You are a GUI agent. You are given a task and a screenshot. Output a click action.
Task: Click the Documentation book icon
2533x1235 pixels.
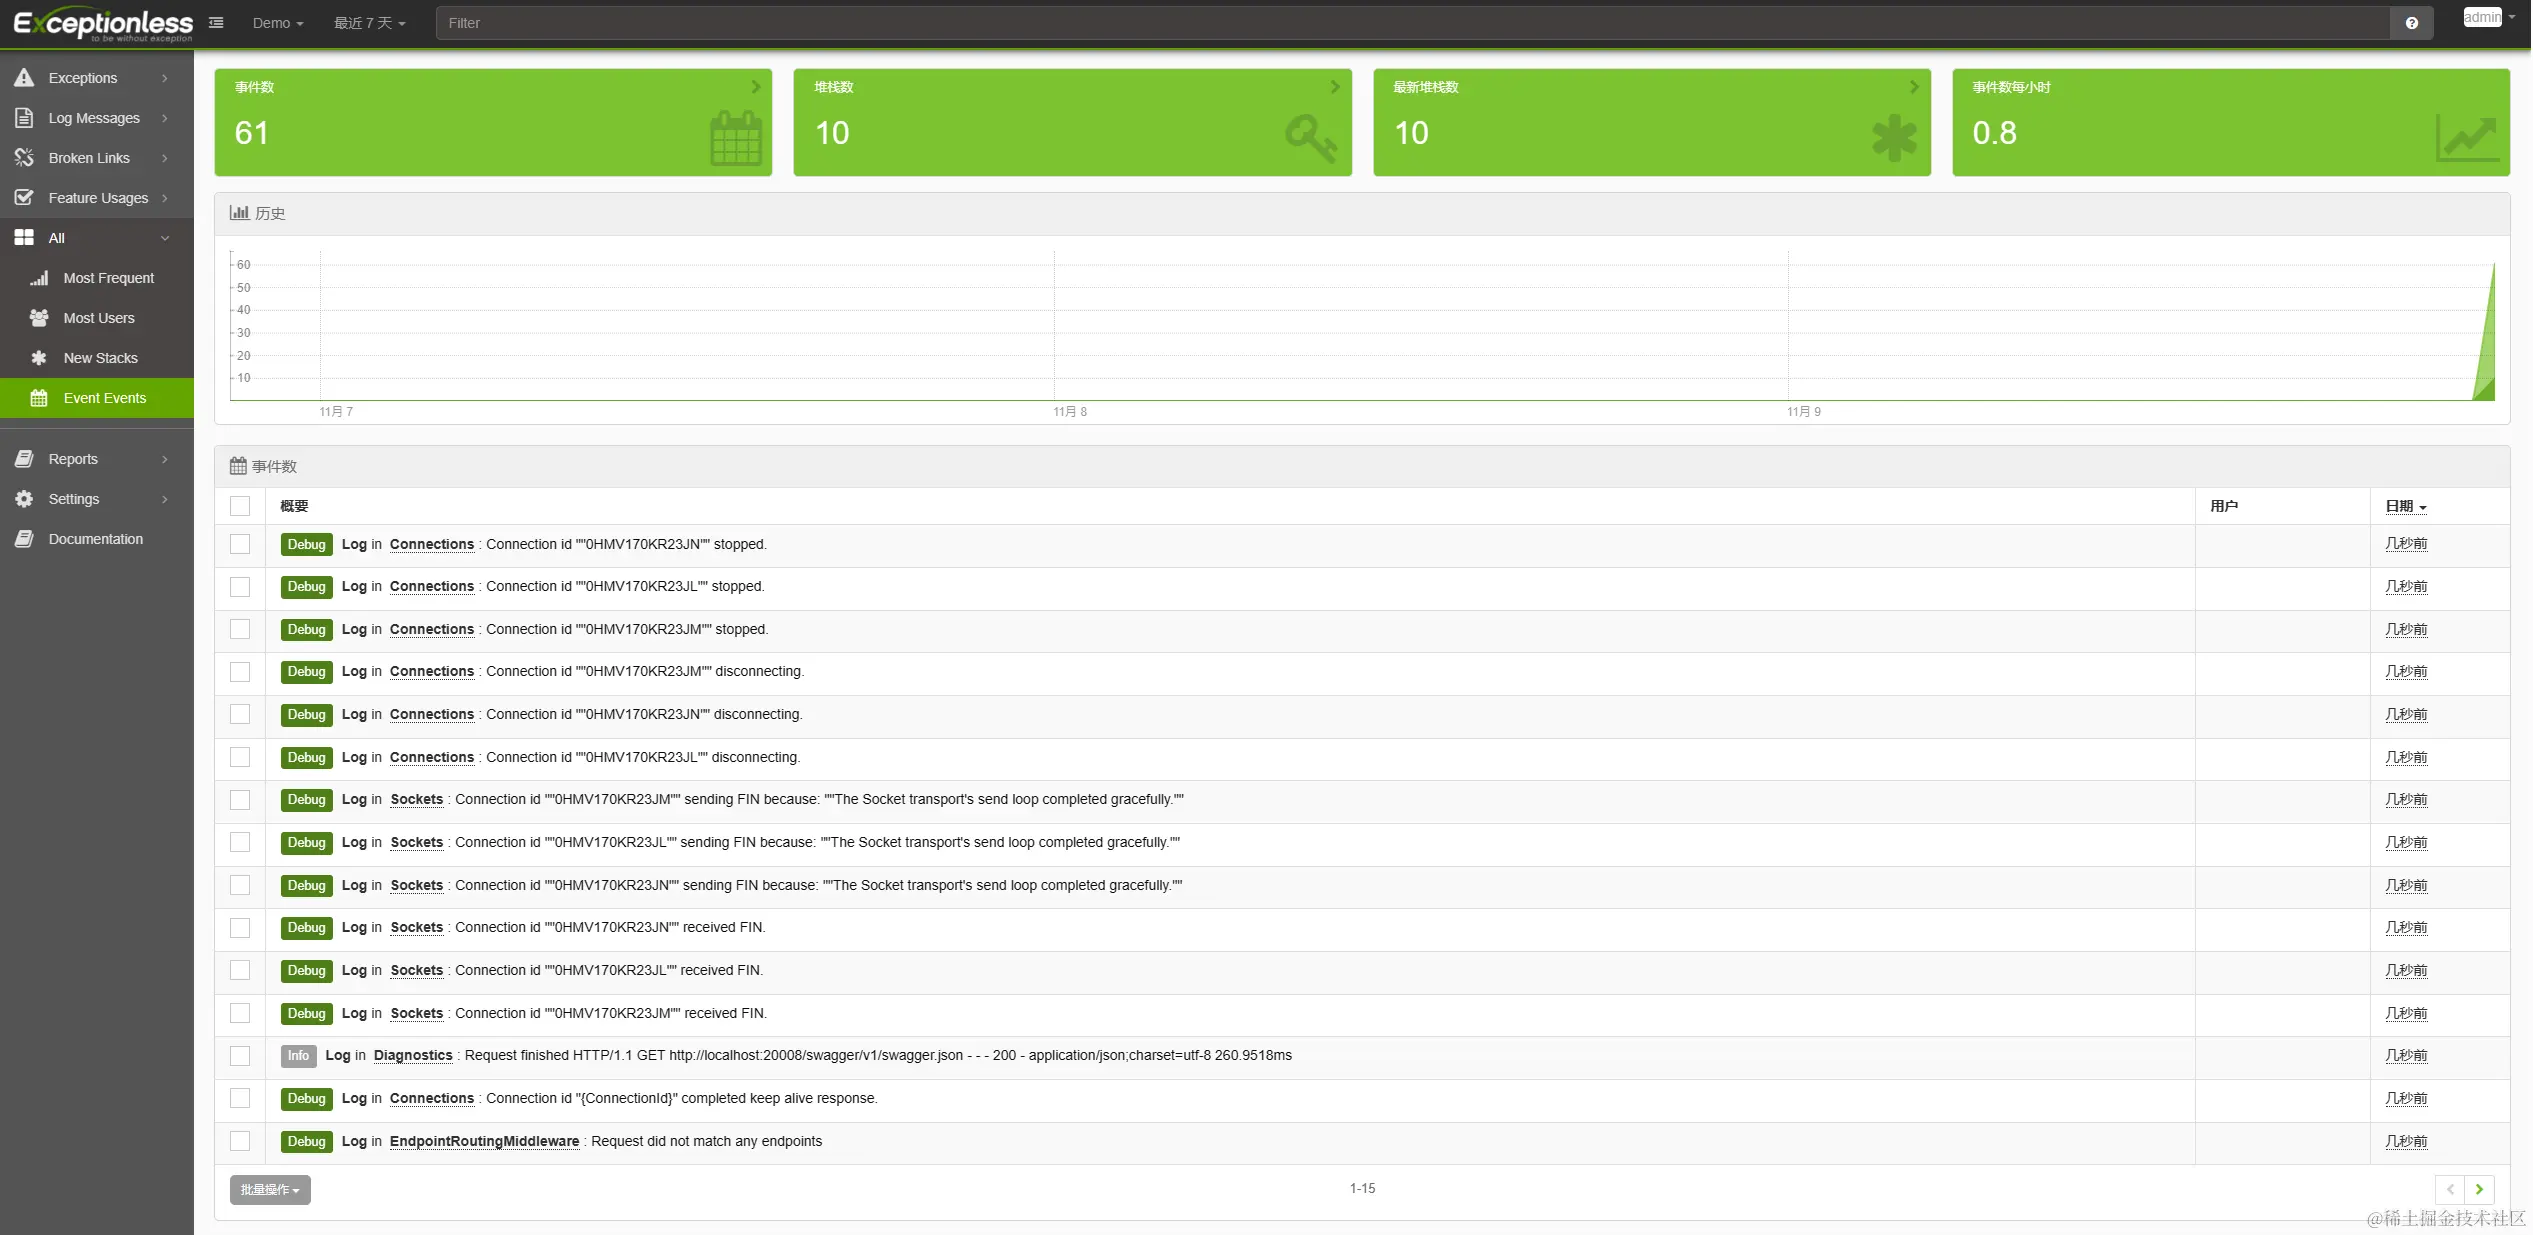point(24,539)
